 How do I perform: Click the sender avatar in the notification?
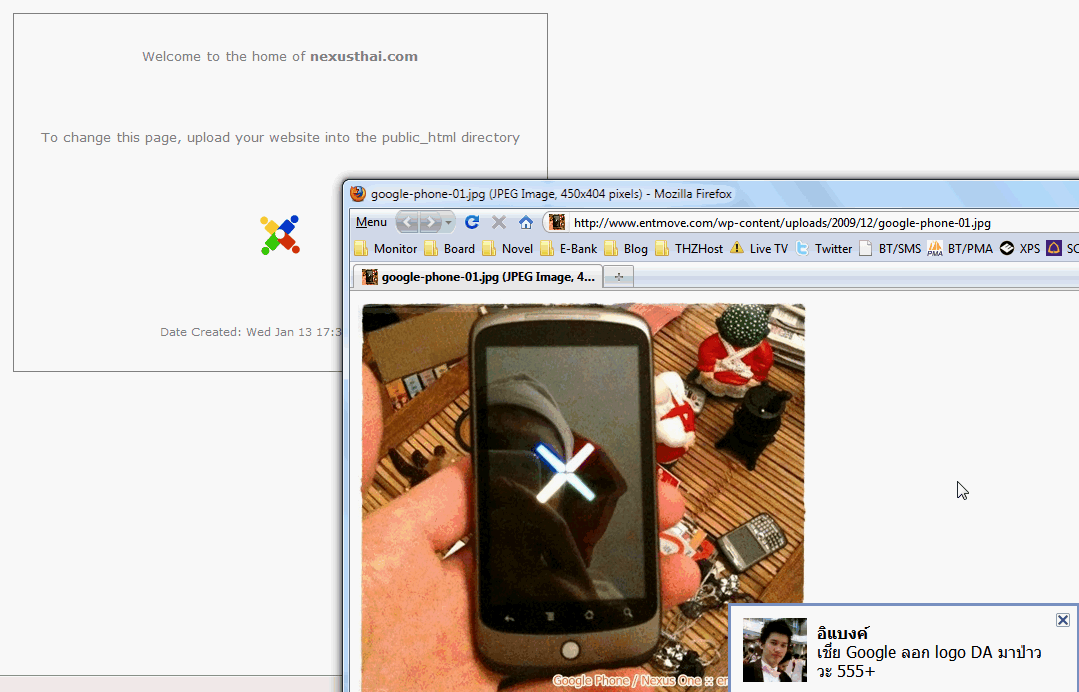point(775,650)
